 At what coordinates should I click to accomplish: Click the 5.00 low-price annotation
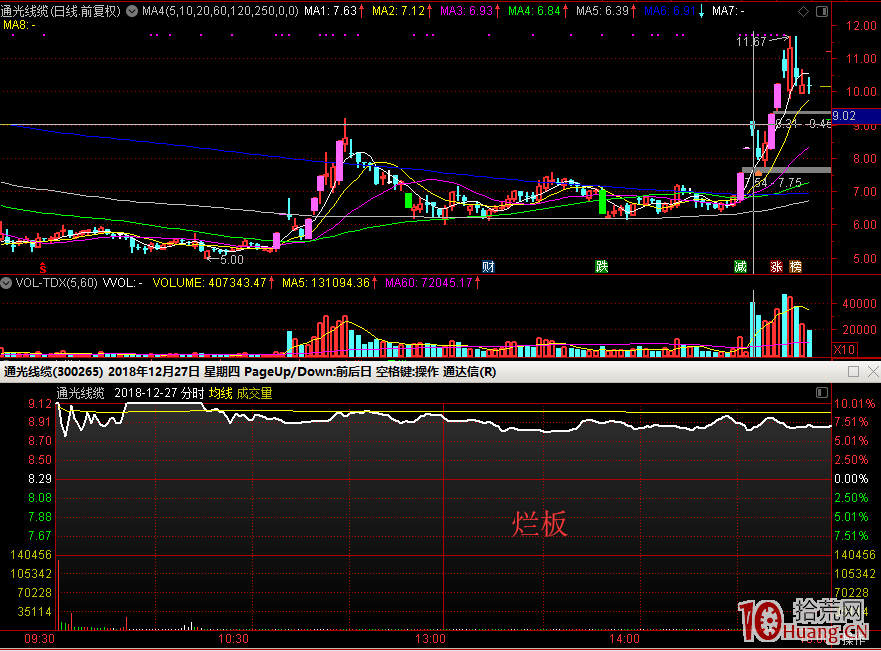click(x=231, y=260)
